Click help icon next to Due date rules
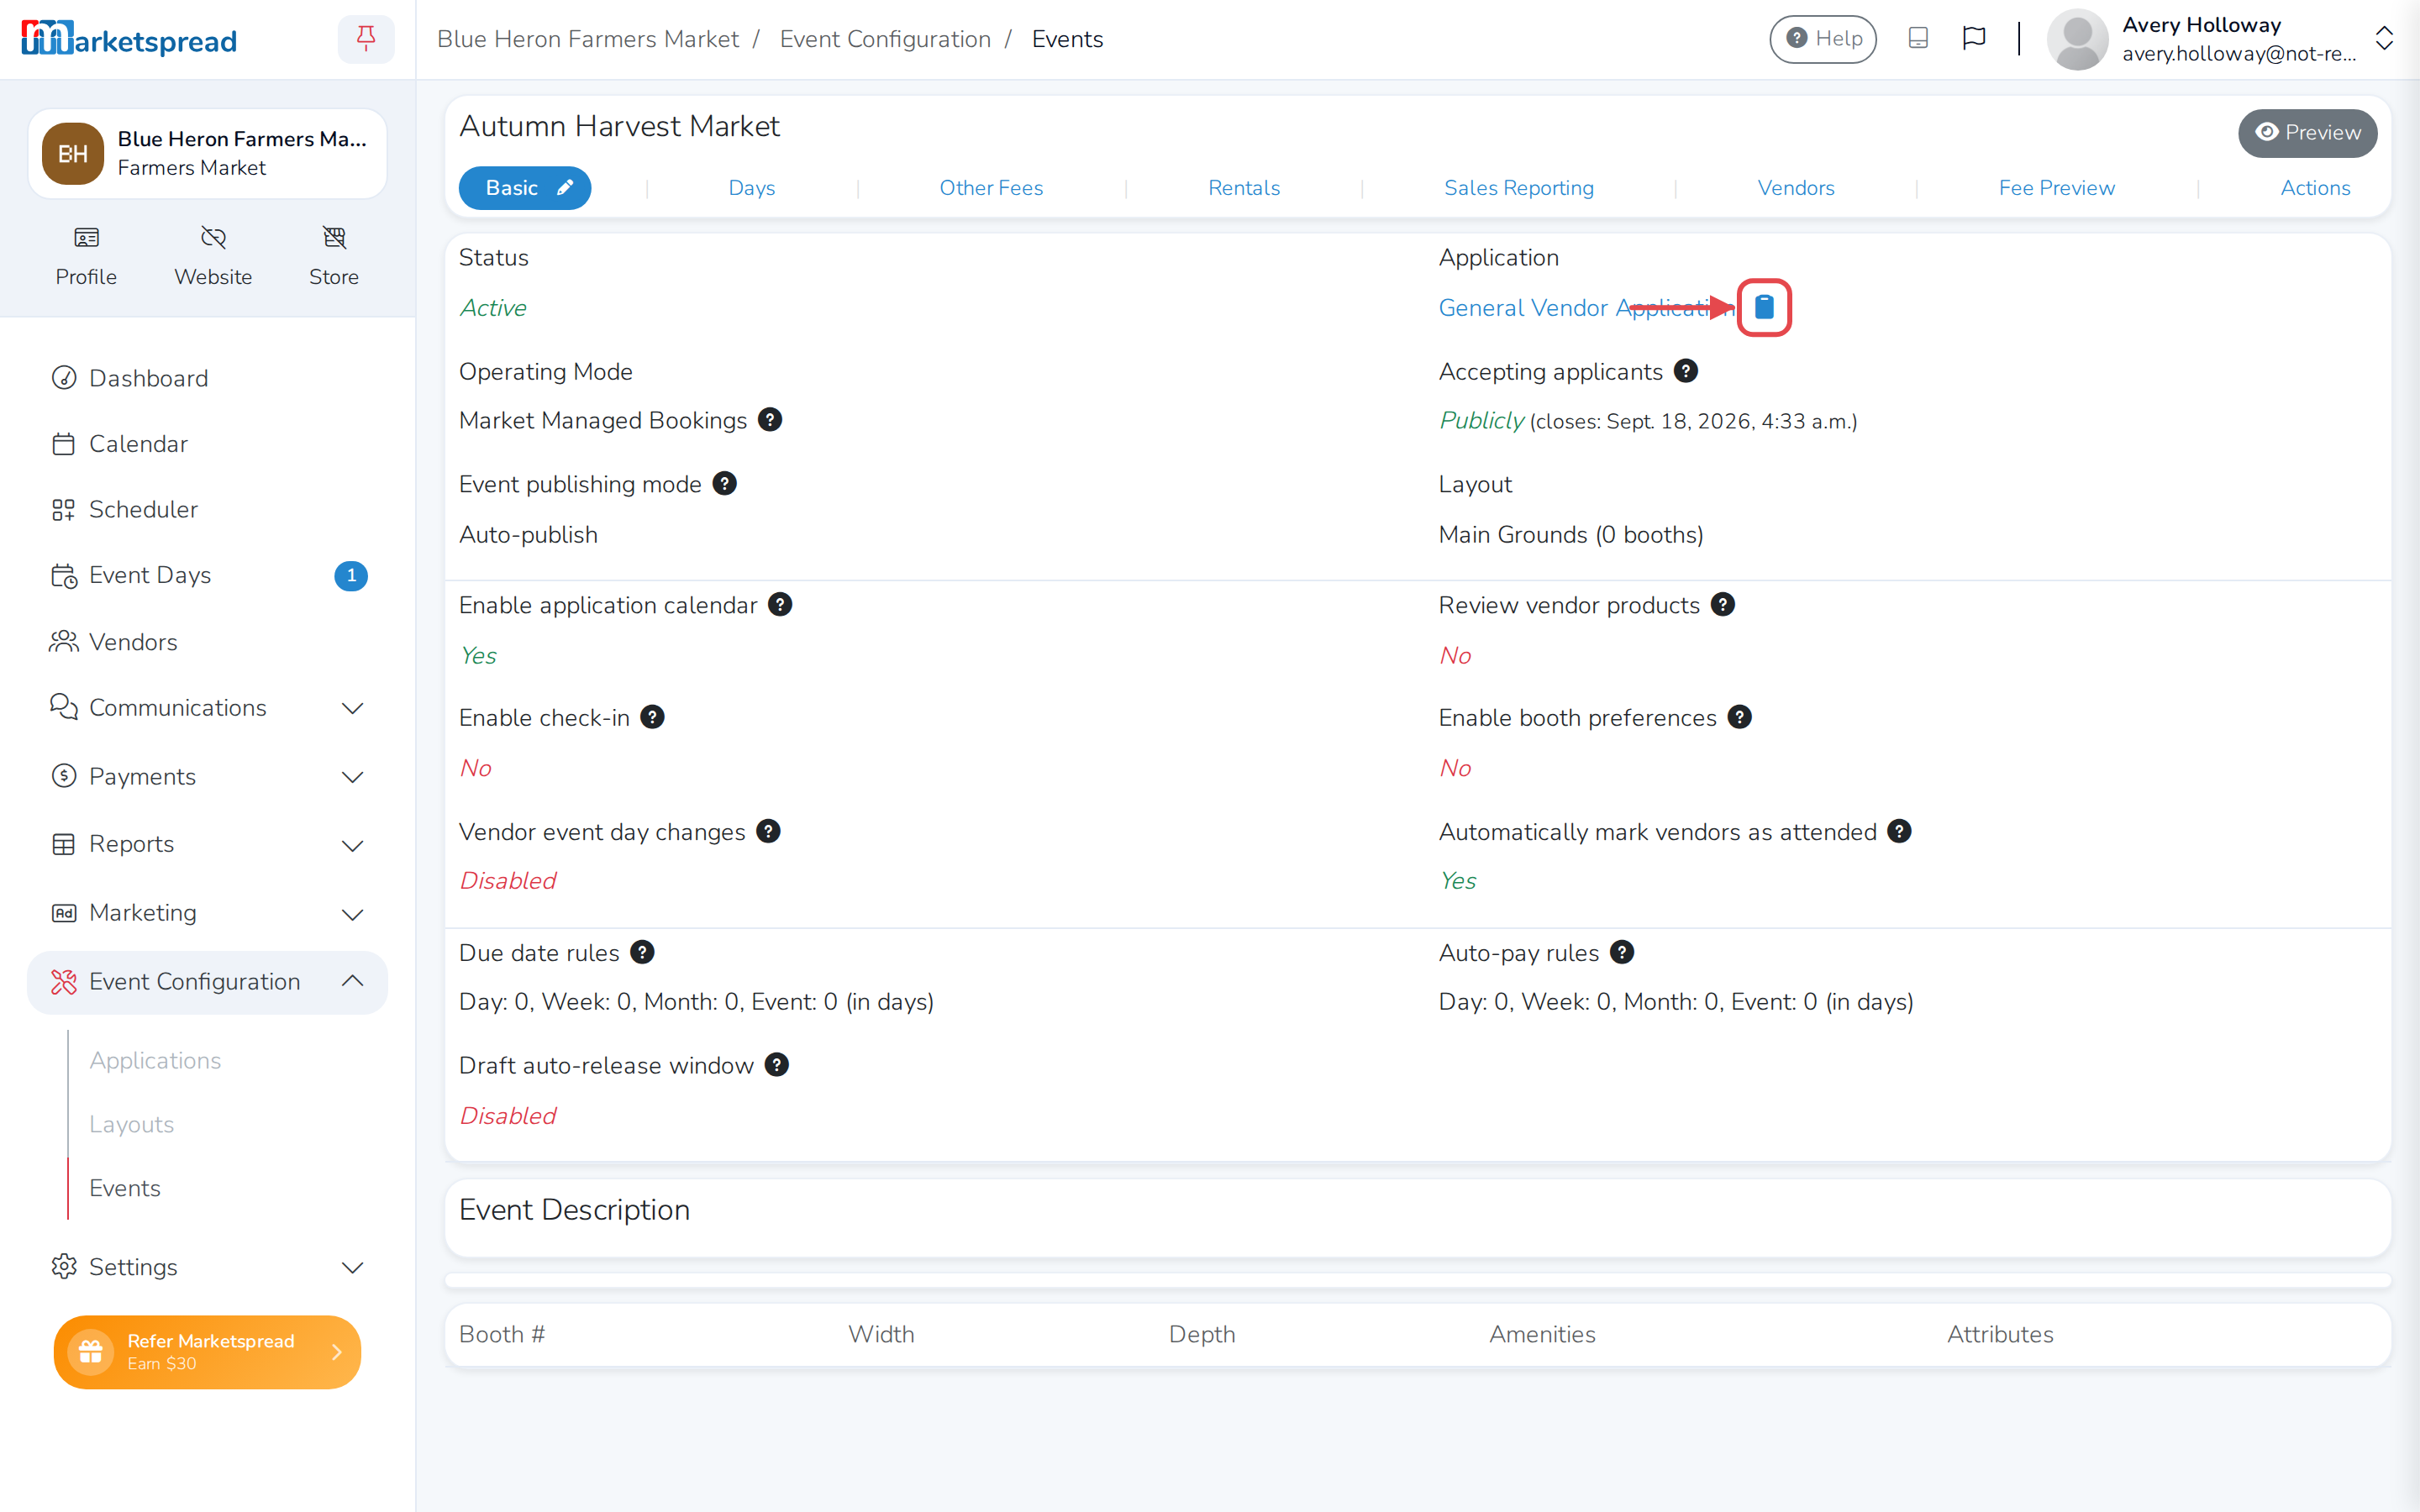Image resolution: width=2420 pixels, height=1512 pixels. pos(642,952)
